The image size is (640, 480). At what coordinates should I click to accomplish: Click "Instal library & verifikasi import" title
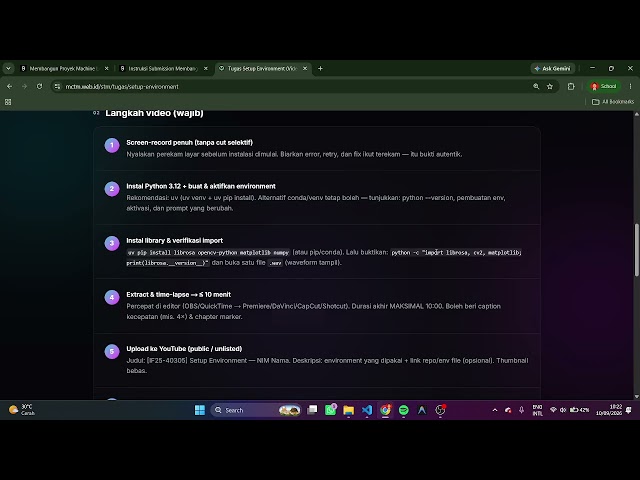[174, 240]
